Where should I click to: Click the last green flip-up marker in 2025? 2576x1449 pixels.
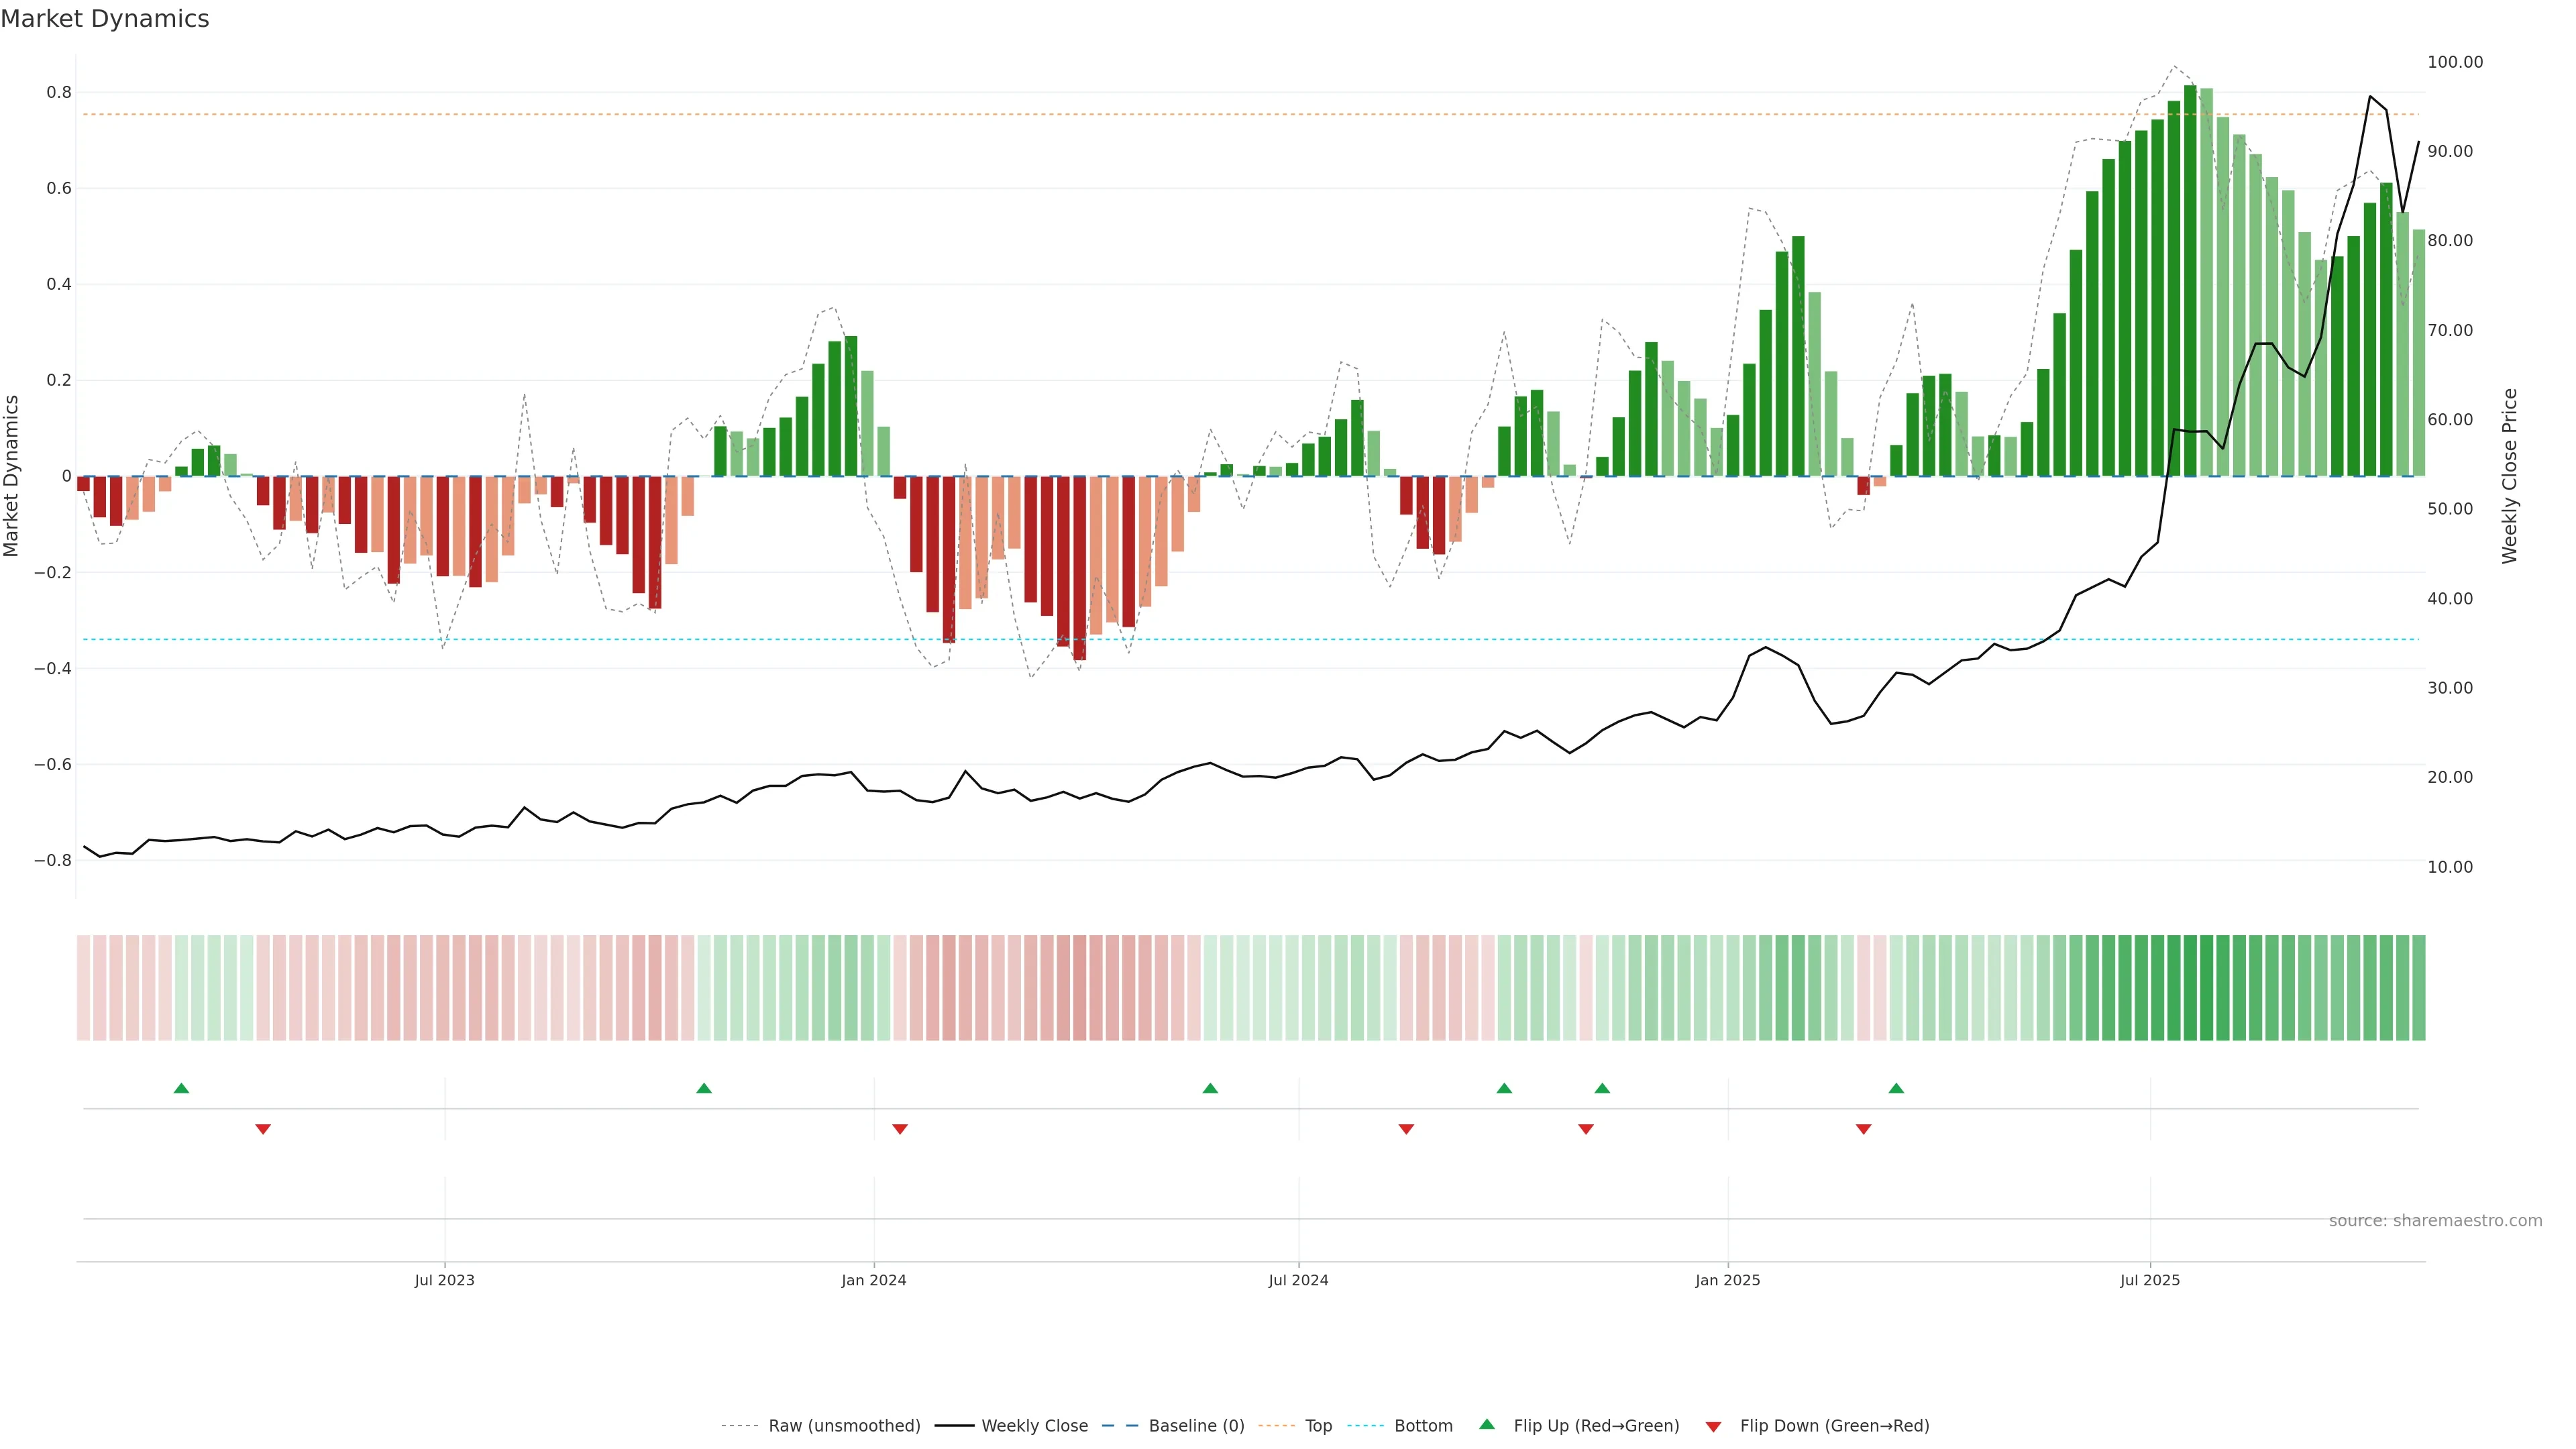click(1896, 1088)
